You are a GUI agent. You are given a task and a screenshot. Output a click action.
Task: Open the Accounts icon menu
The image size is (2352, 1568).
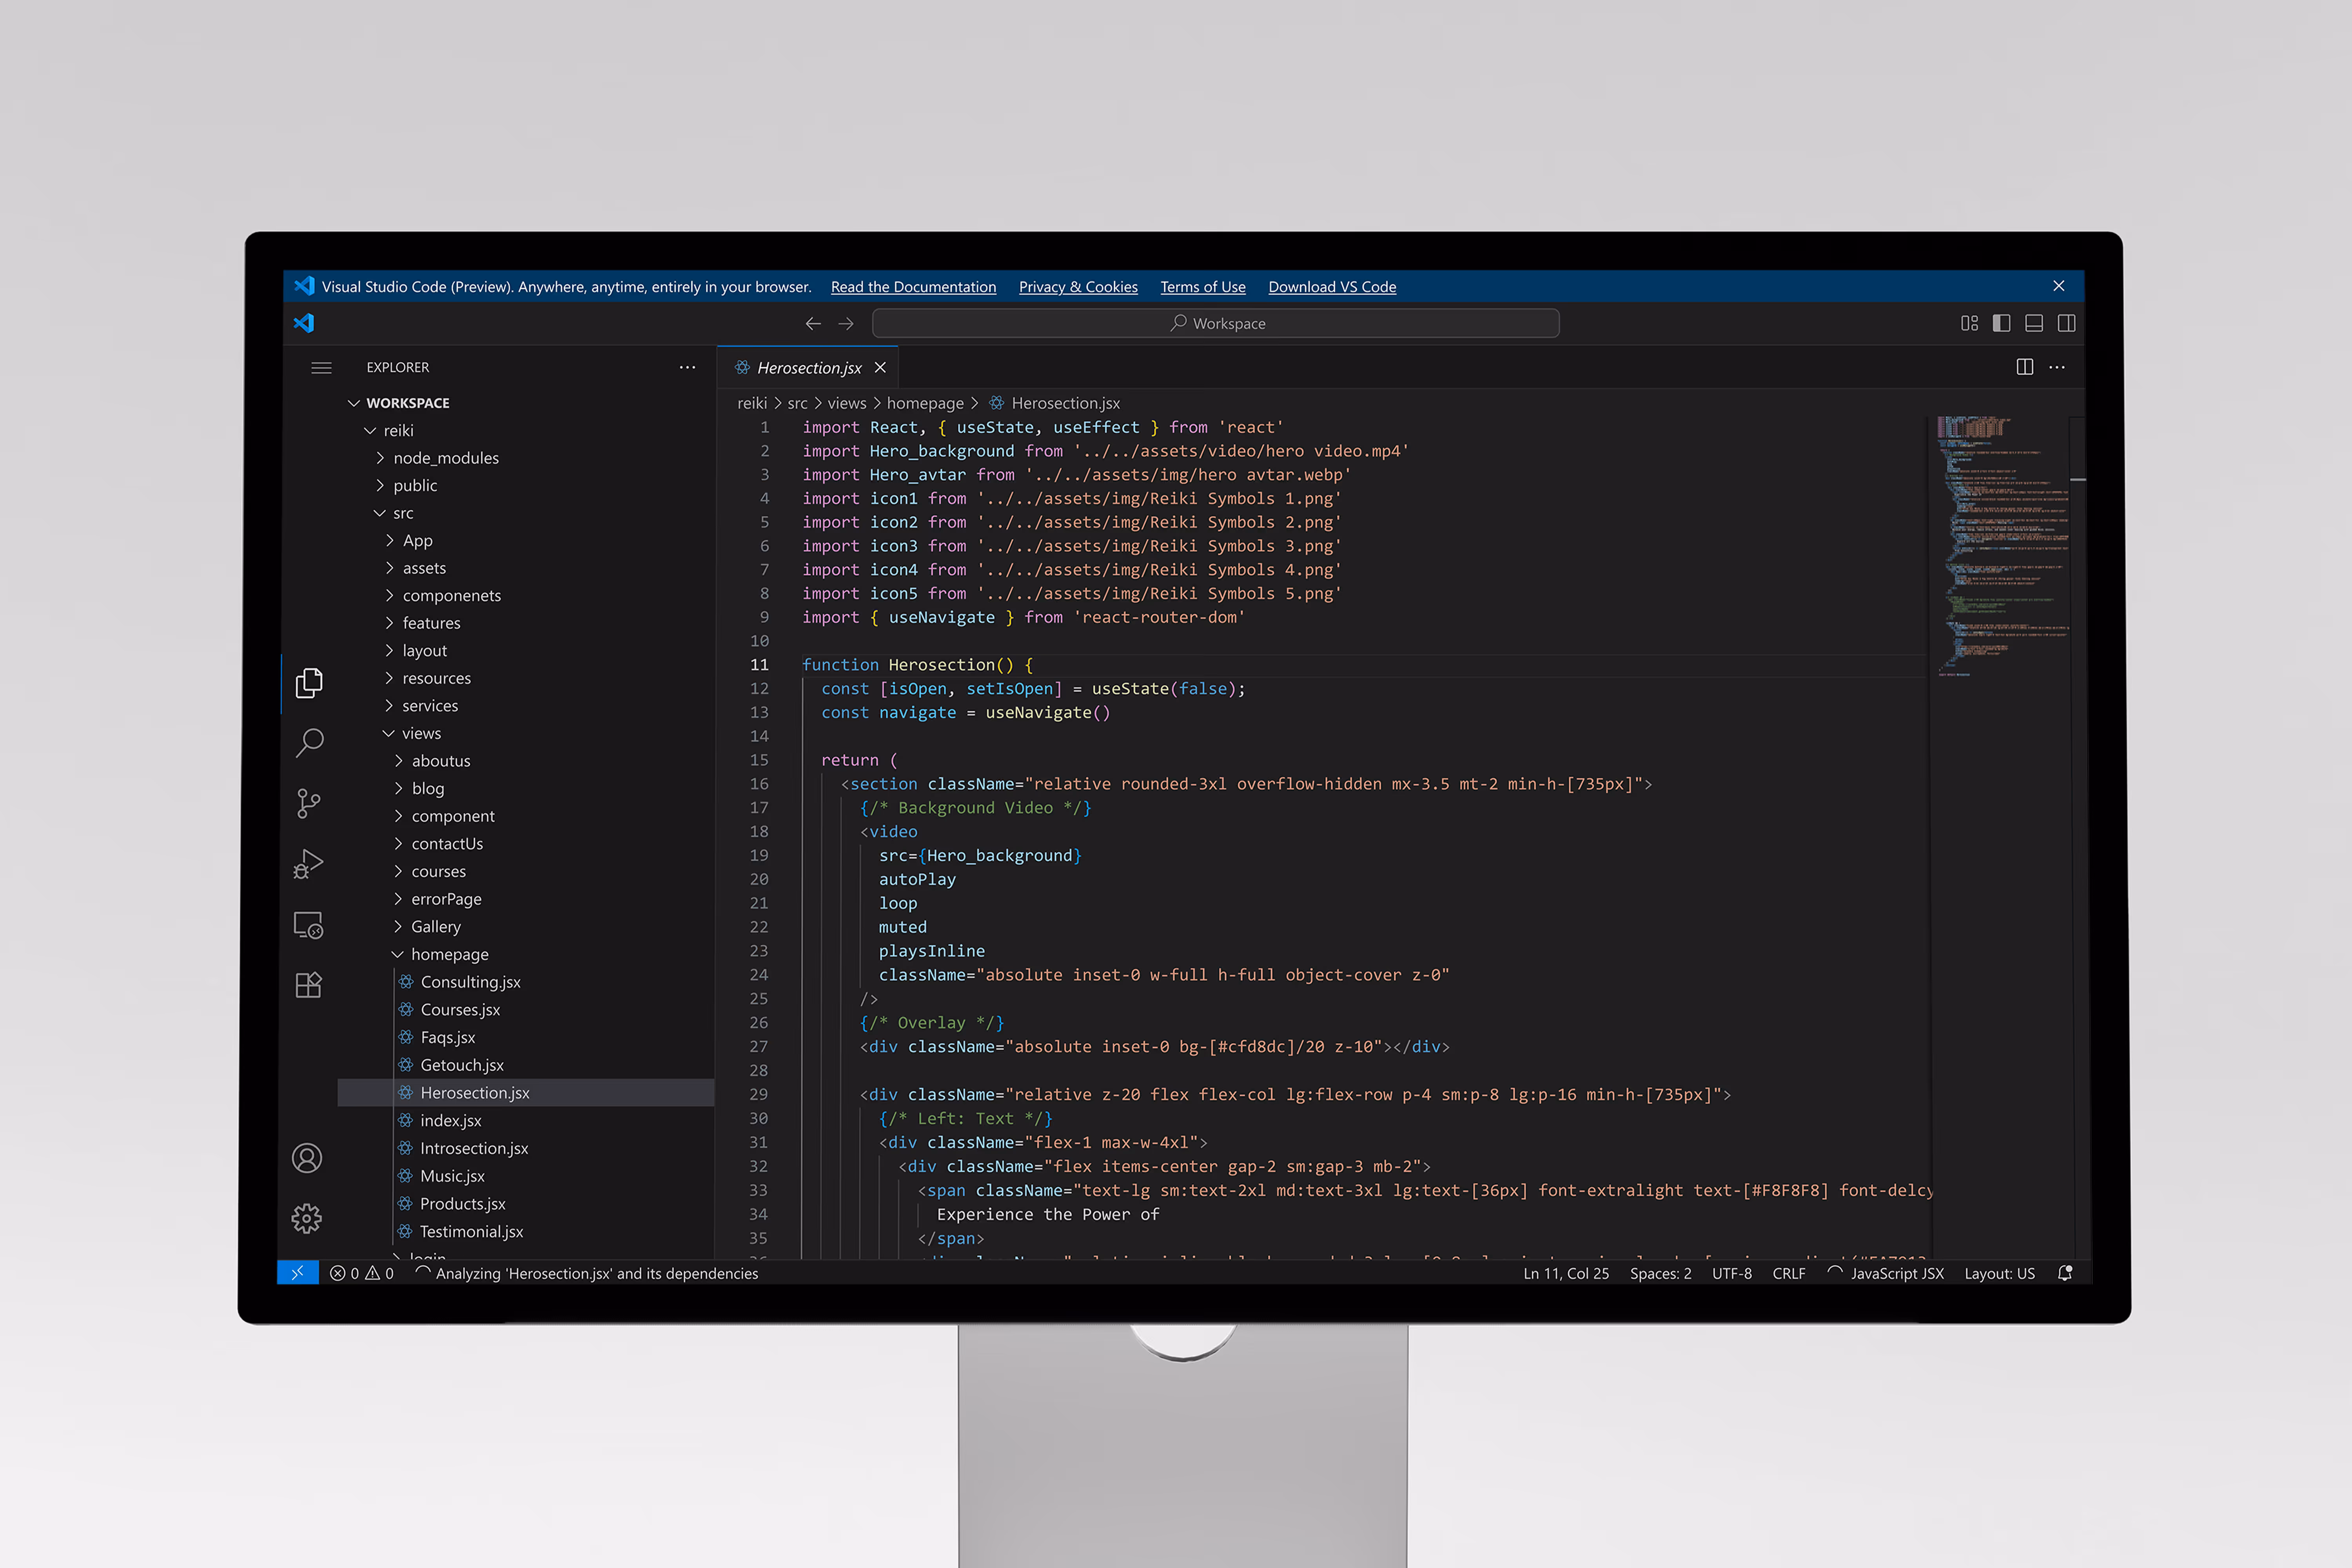(307, 1158)
